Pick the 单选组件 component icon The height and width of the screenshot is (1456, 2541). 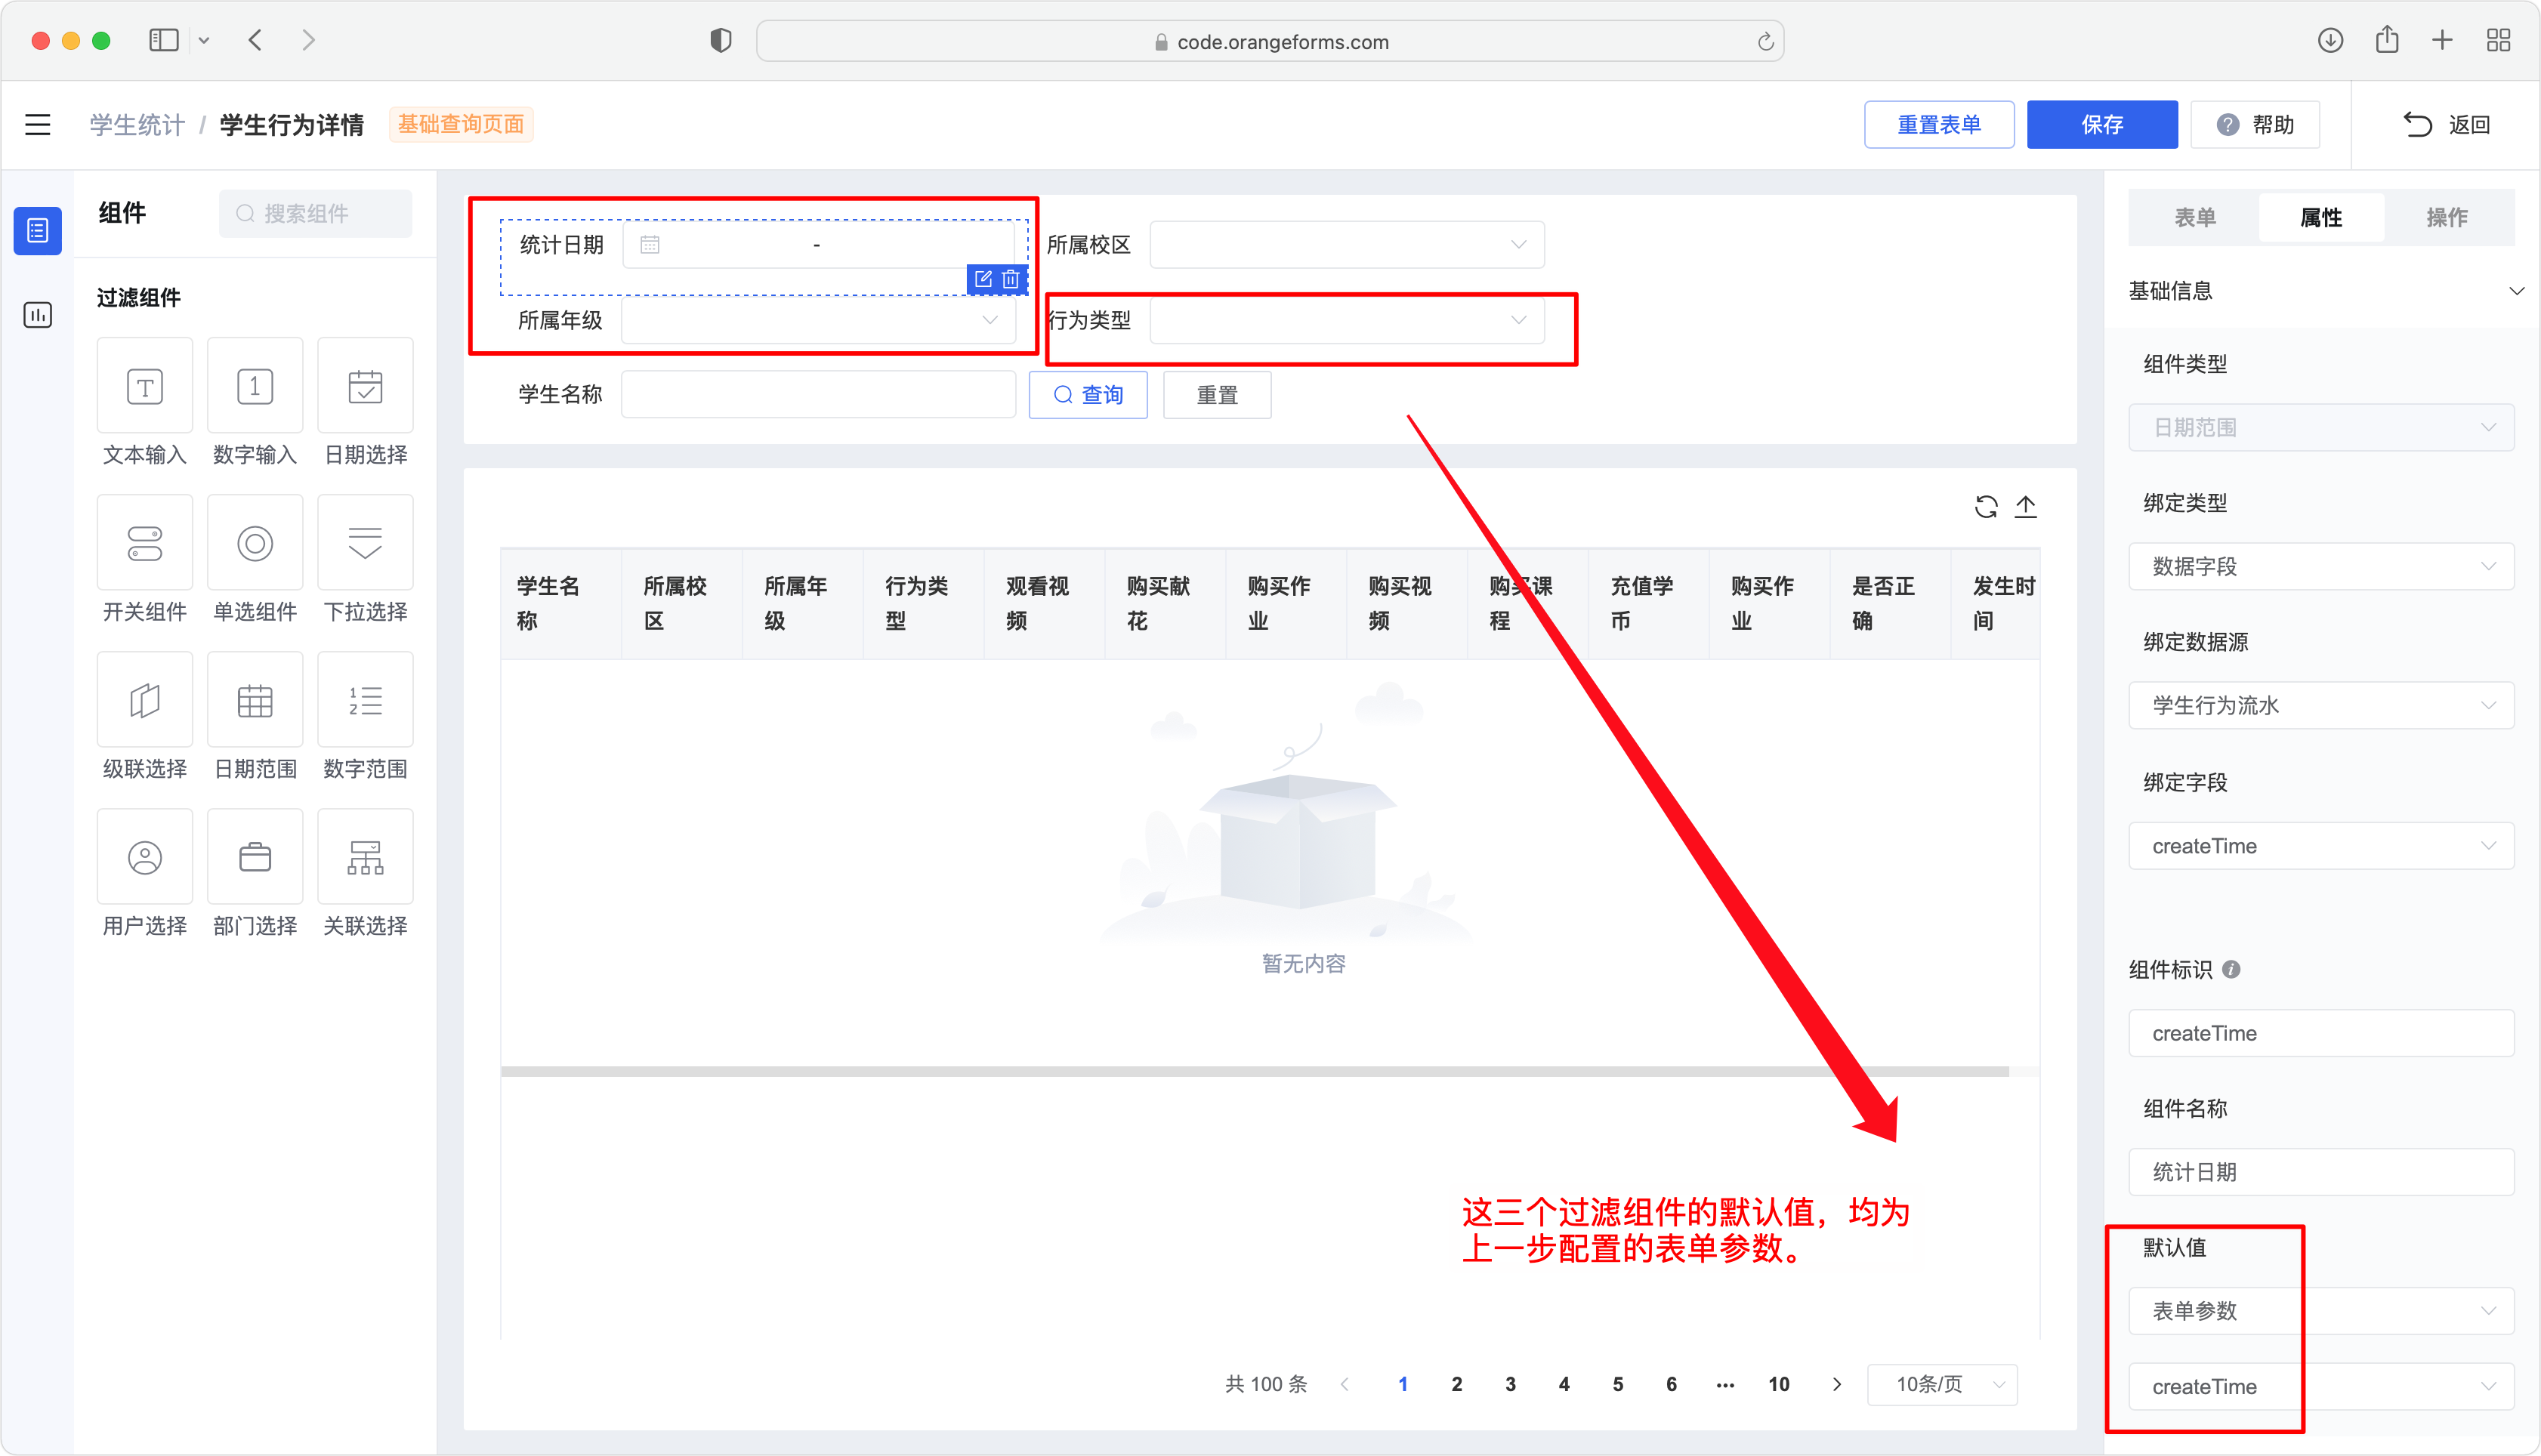(255, 543)
